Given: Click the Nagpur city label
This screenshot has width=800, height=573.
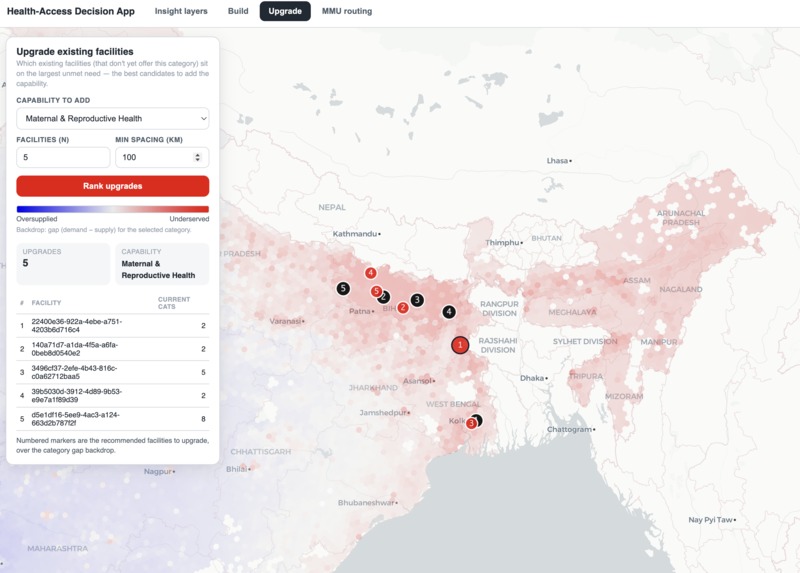Looking at the screenshot, I should (x=158, y=471).
